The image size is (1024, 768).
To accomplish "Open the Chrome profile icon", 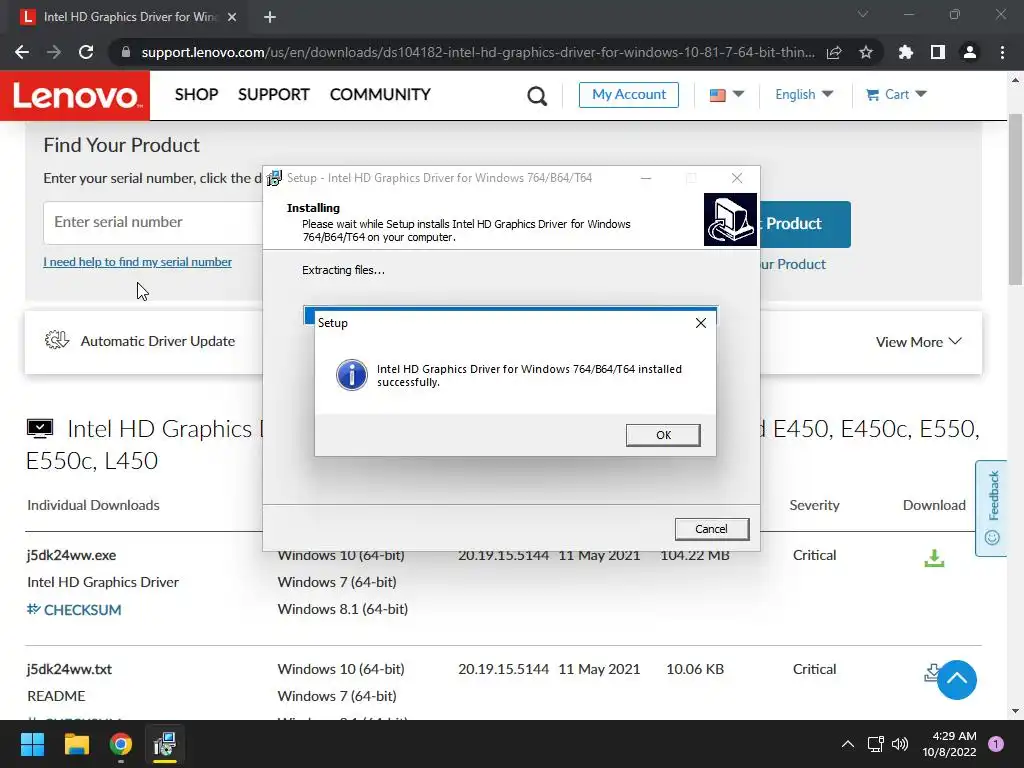I will tap(970, 52).
